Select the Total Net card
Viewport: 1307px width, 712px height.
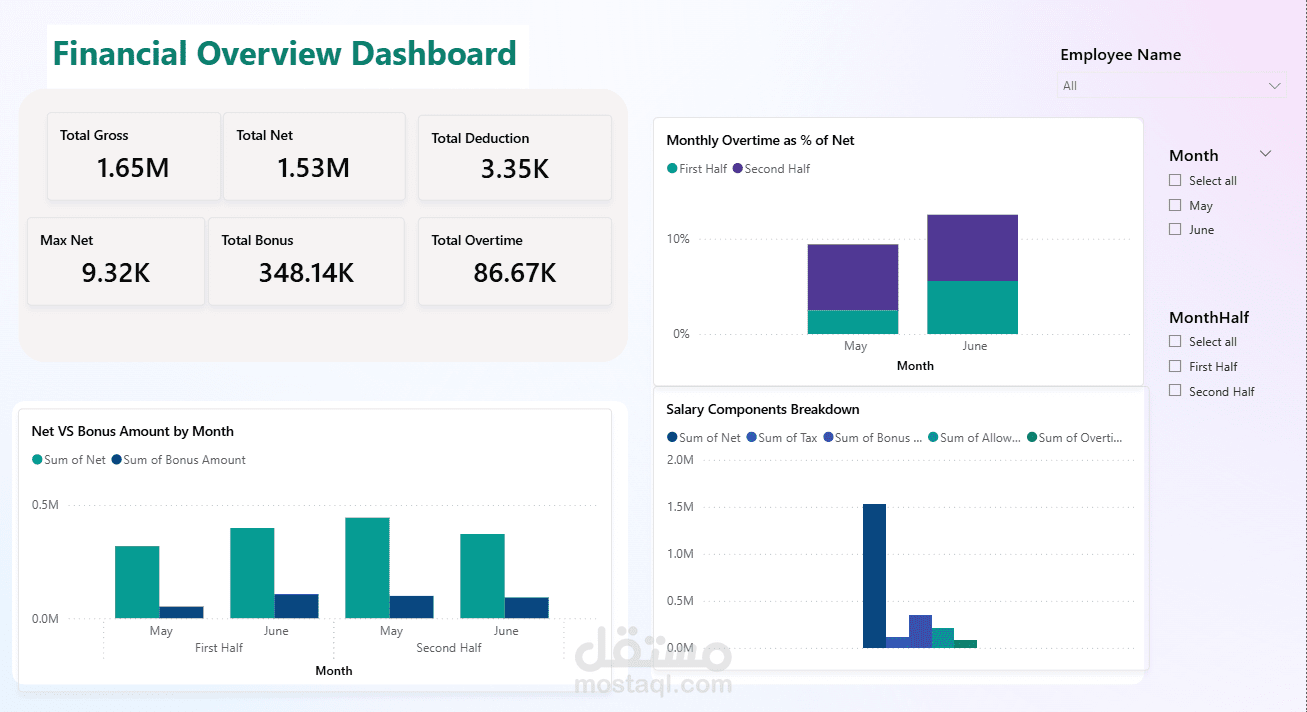pyautogui.click(x=314, y=156)
